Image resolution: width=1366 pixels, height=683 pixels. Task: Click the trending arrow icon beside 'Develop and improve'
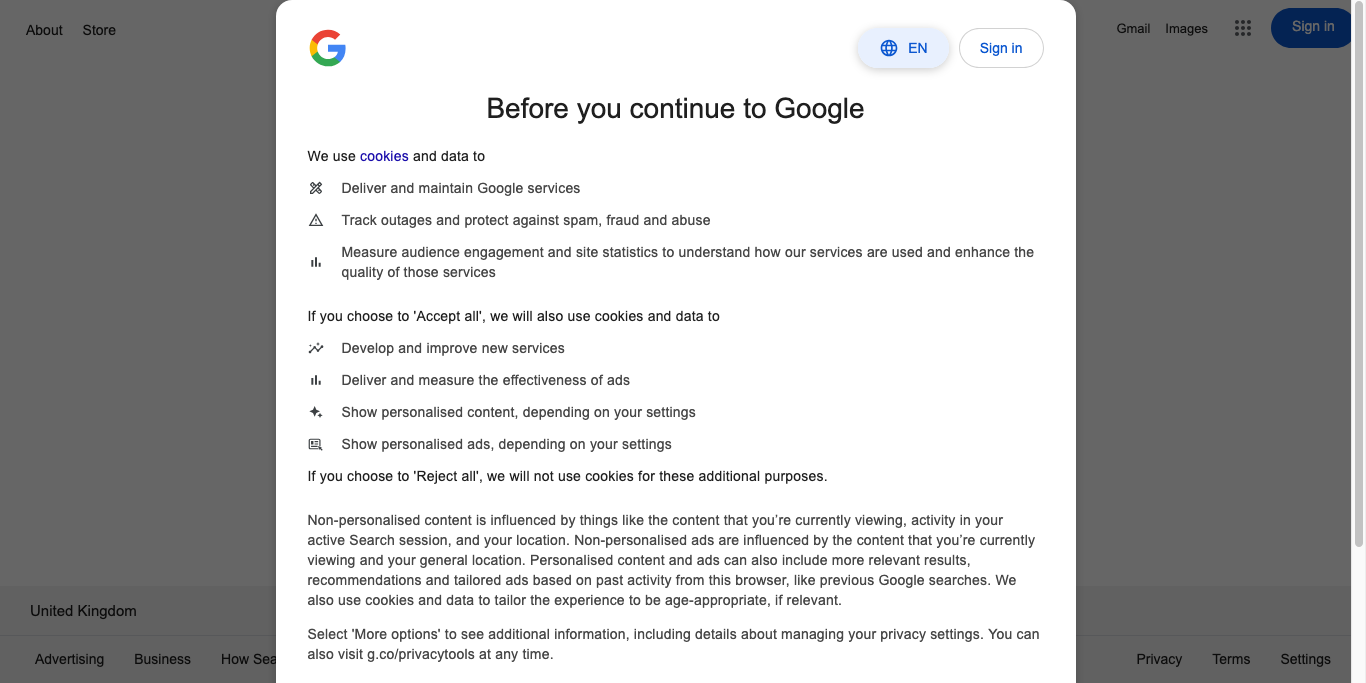coord(316,348)
